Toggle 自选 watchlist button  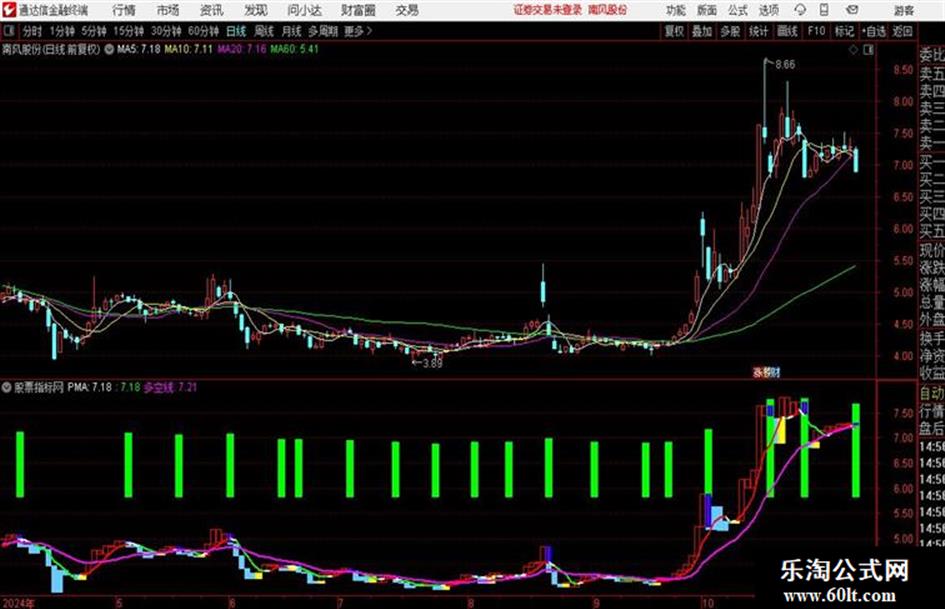coord(873,31)
